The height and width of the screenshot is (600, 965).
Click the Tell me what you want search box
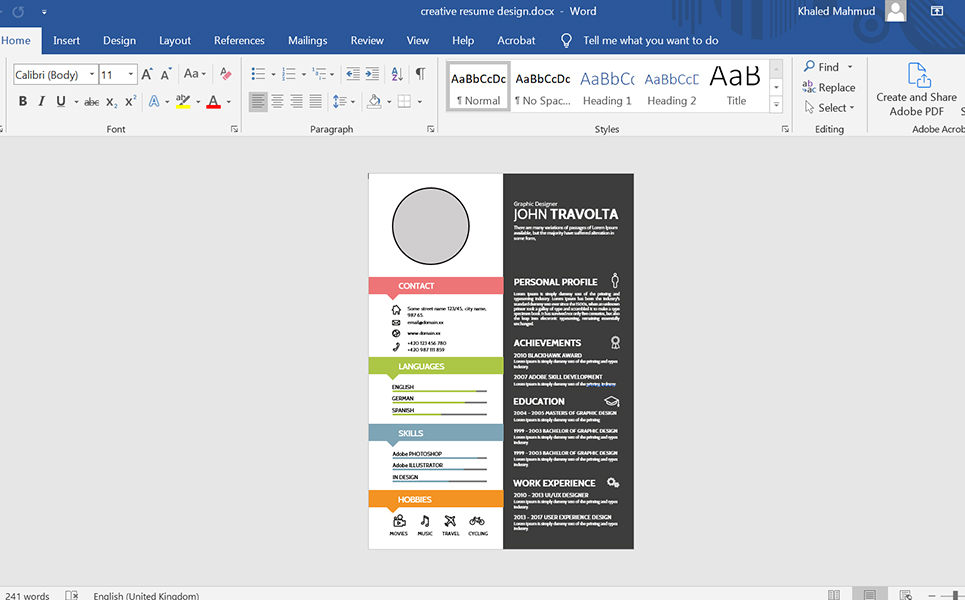[x=650, y=41]
